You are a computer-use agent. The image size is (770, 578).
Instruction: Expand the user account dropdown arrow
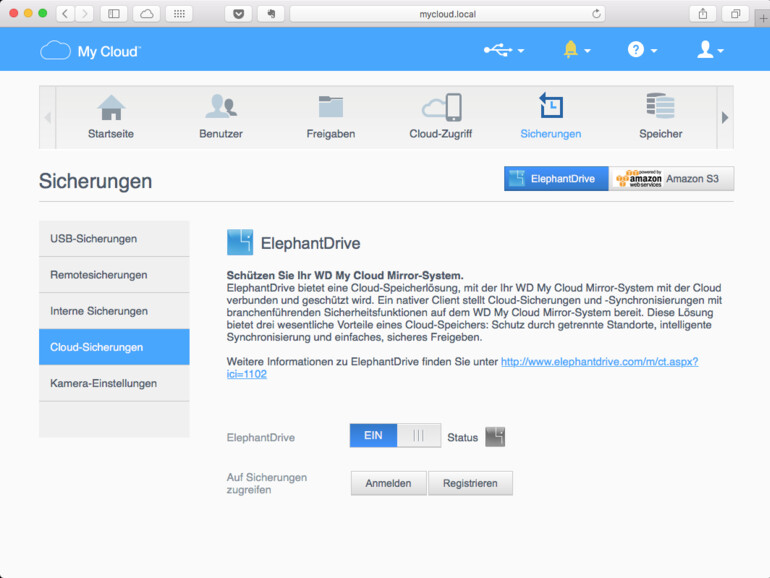[720, 51]
